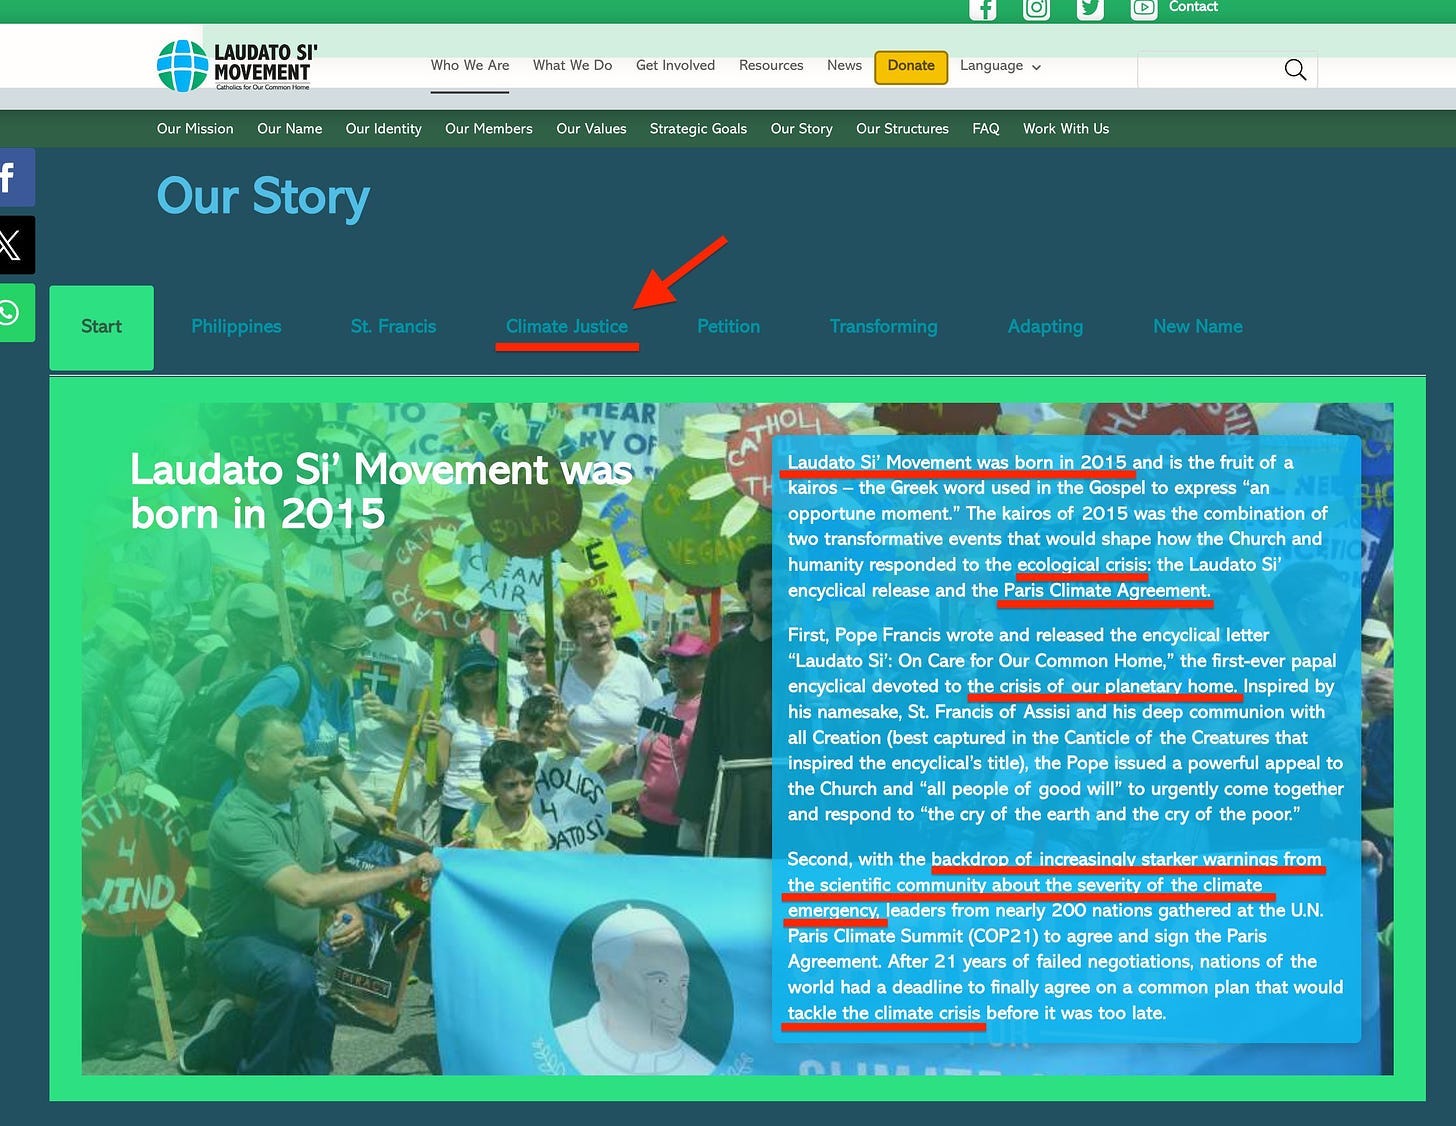The width and height of the screenshot is (1456, 1126).
Task: Go to Strategic Goals page
Action: click(698, 129)
